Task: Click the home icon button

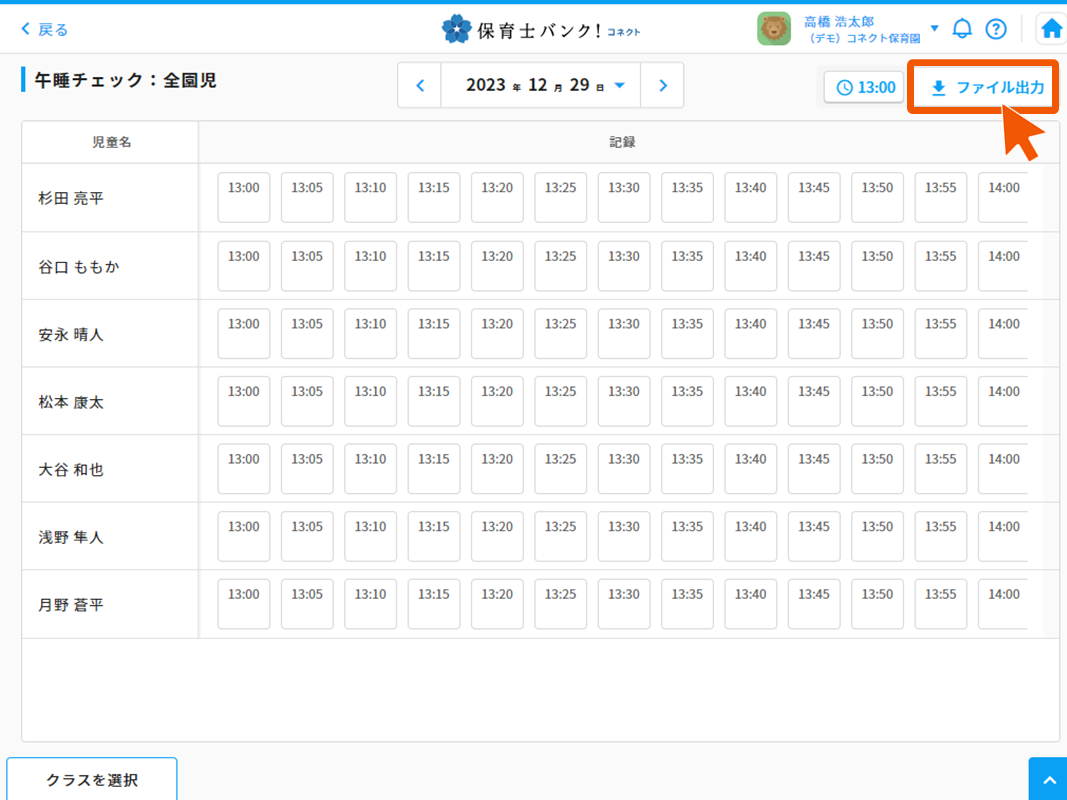Action: click(x=1051, y=29)
